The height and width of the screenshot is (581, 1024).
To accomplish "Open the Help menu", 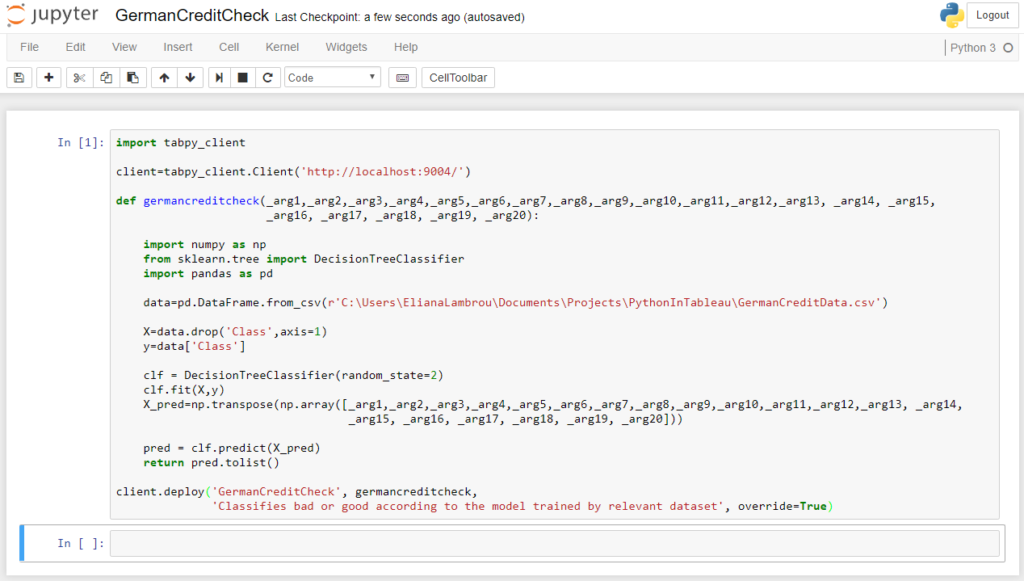I will tap(406, 47).
